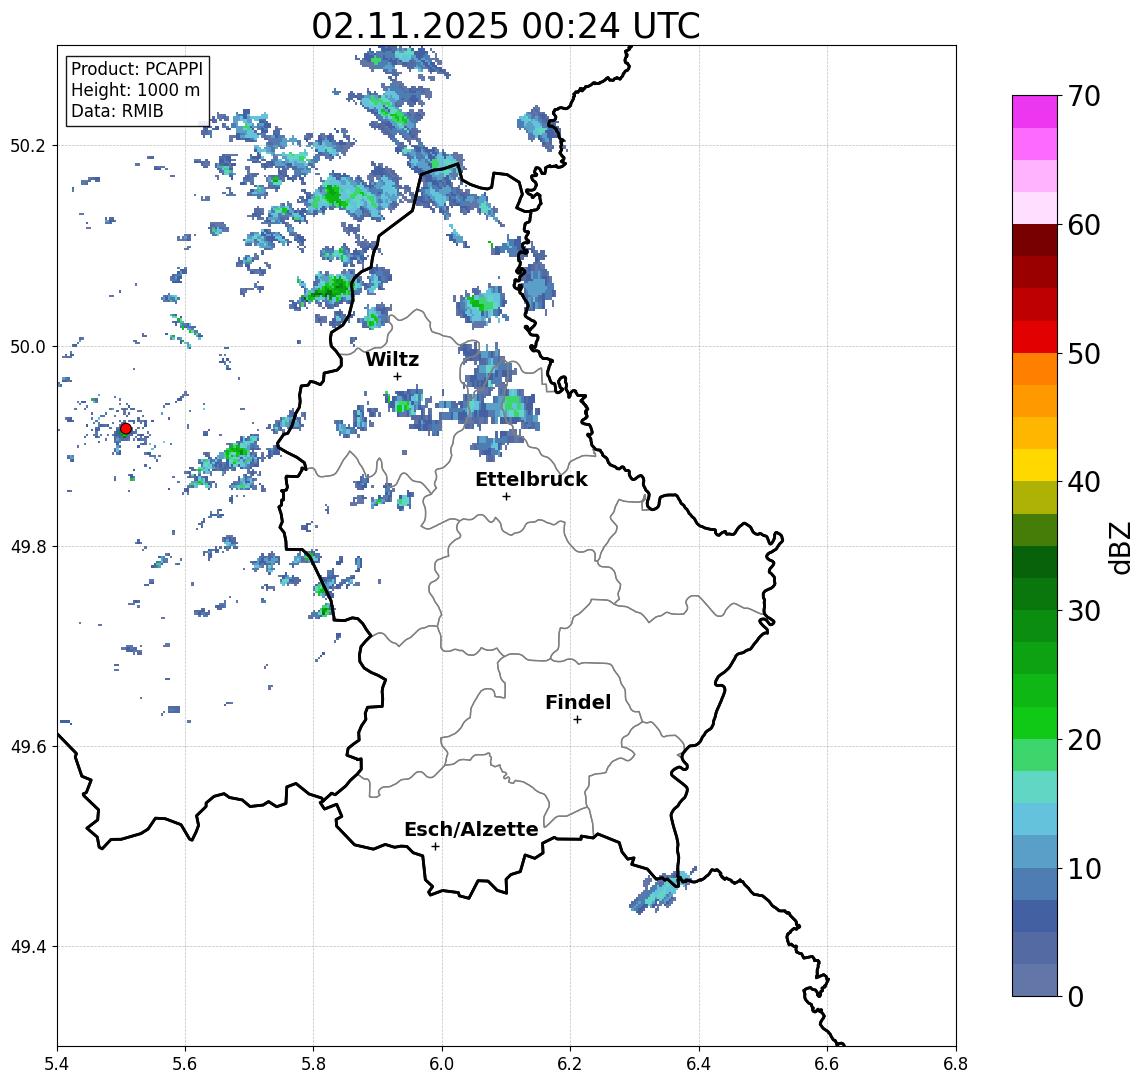Click the Findel station label
This screenshot has height=1084, width=1145.
(578, 702)
